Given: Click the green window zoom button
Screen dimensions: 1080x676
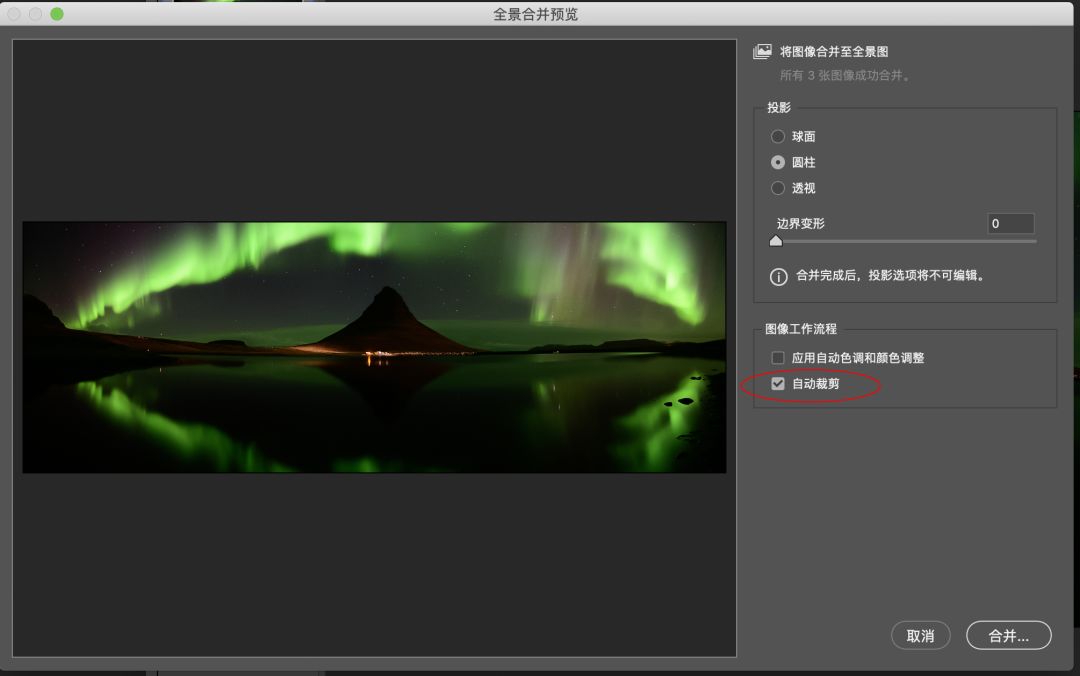Looking at the screenshot, I should pyautogui.click(x=56, y=14).
